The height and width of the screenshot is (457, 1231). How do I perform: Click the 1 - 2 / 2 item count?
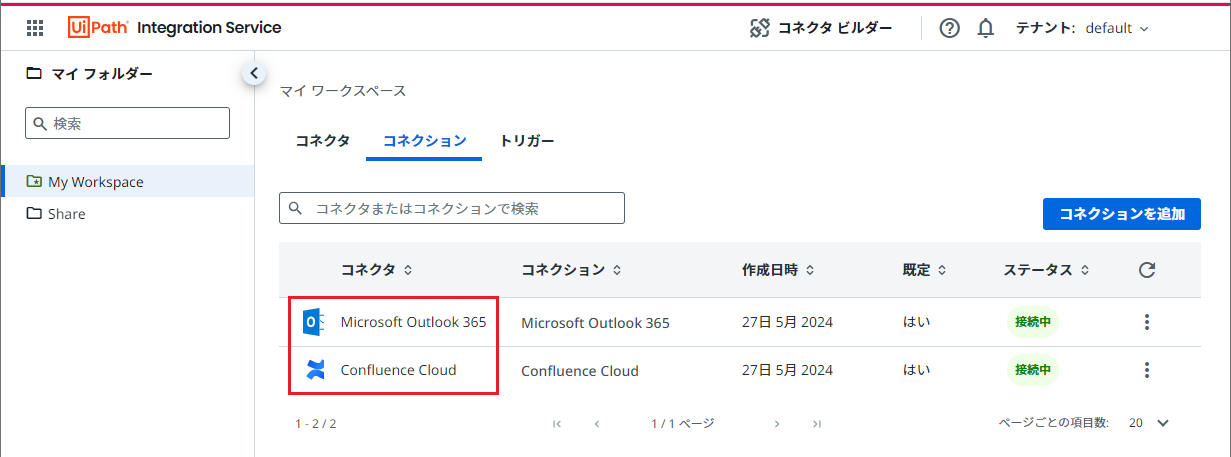[316, 424]
